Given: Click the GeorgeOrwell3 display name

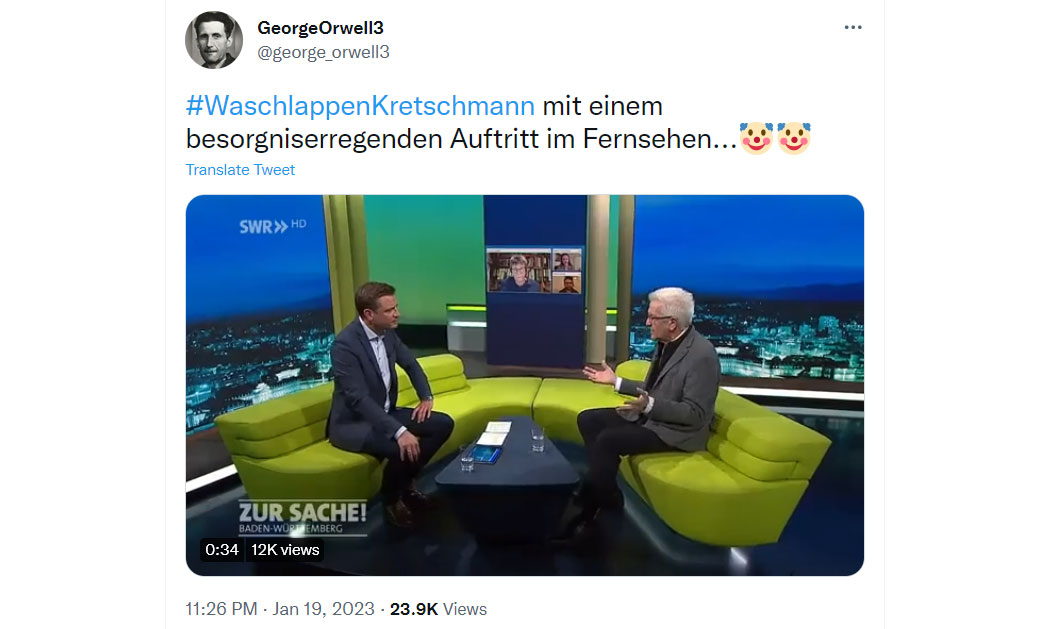Looking at the screenshot, I should tap(320, 28).
